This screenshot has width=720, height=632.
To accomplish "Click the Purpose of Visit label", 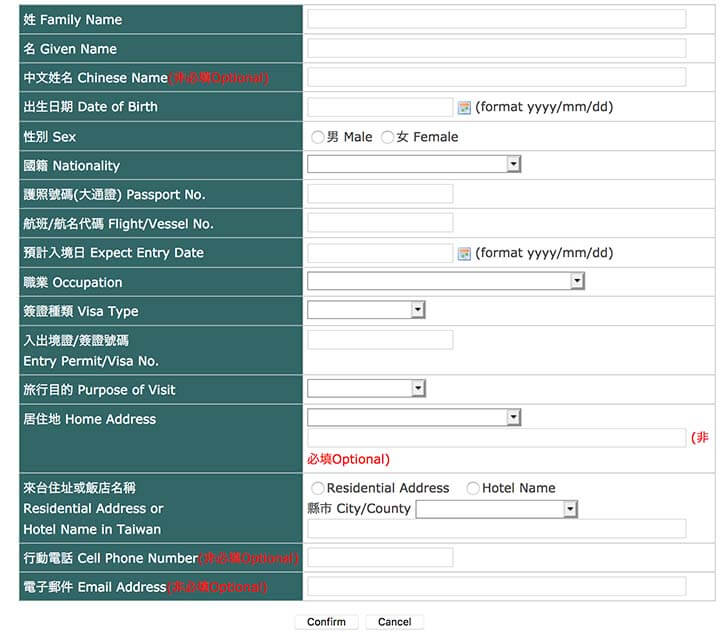I will (99, 390).
